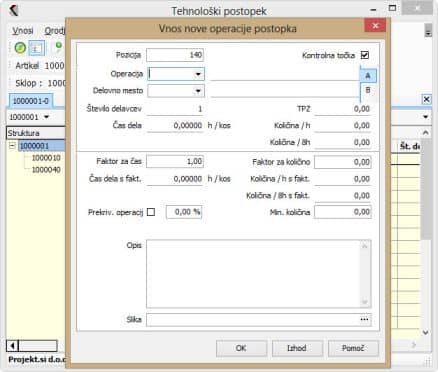Click inside the Opis text area

(253, 274)
